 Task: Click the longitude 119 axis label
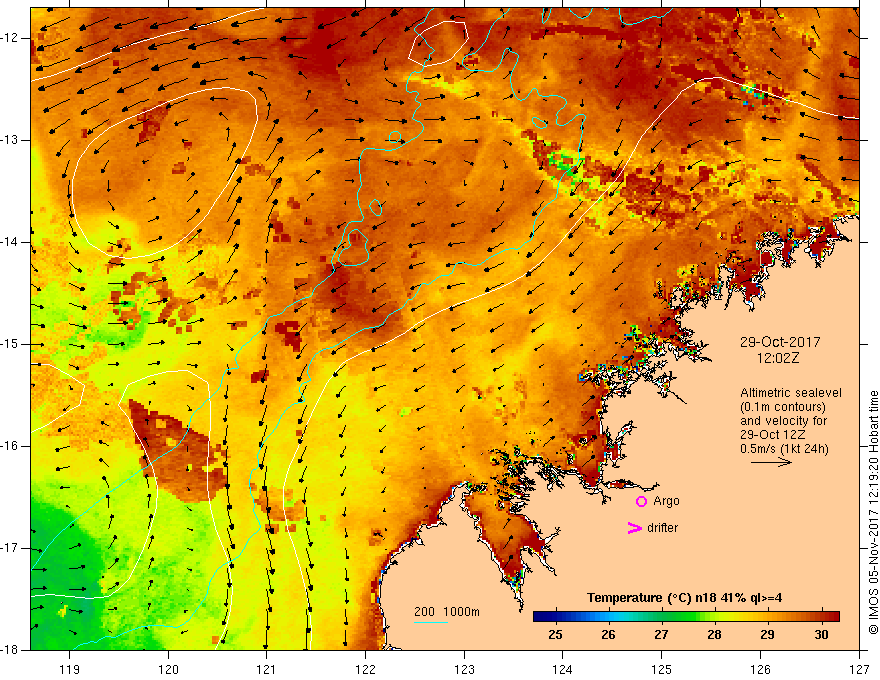pos(70,669)
